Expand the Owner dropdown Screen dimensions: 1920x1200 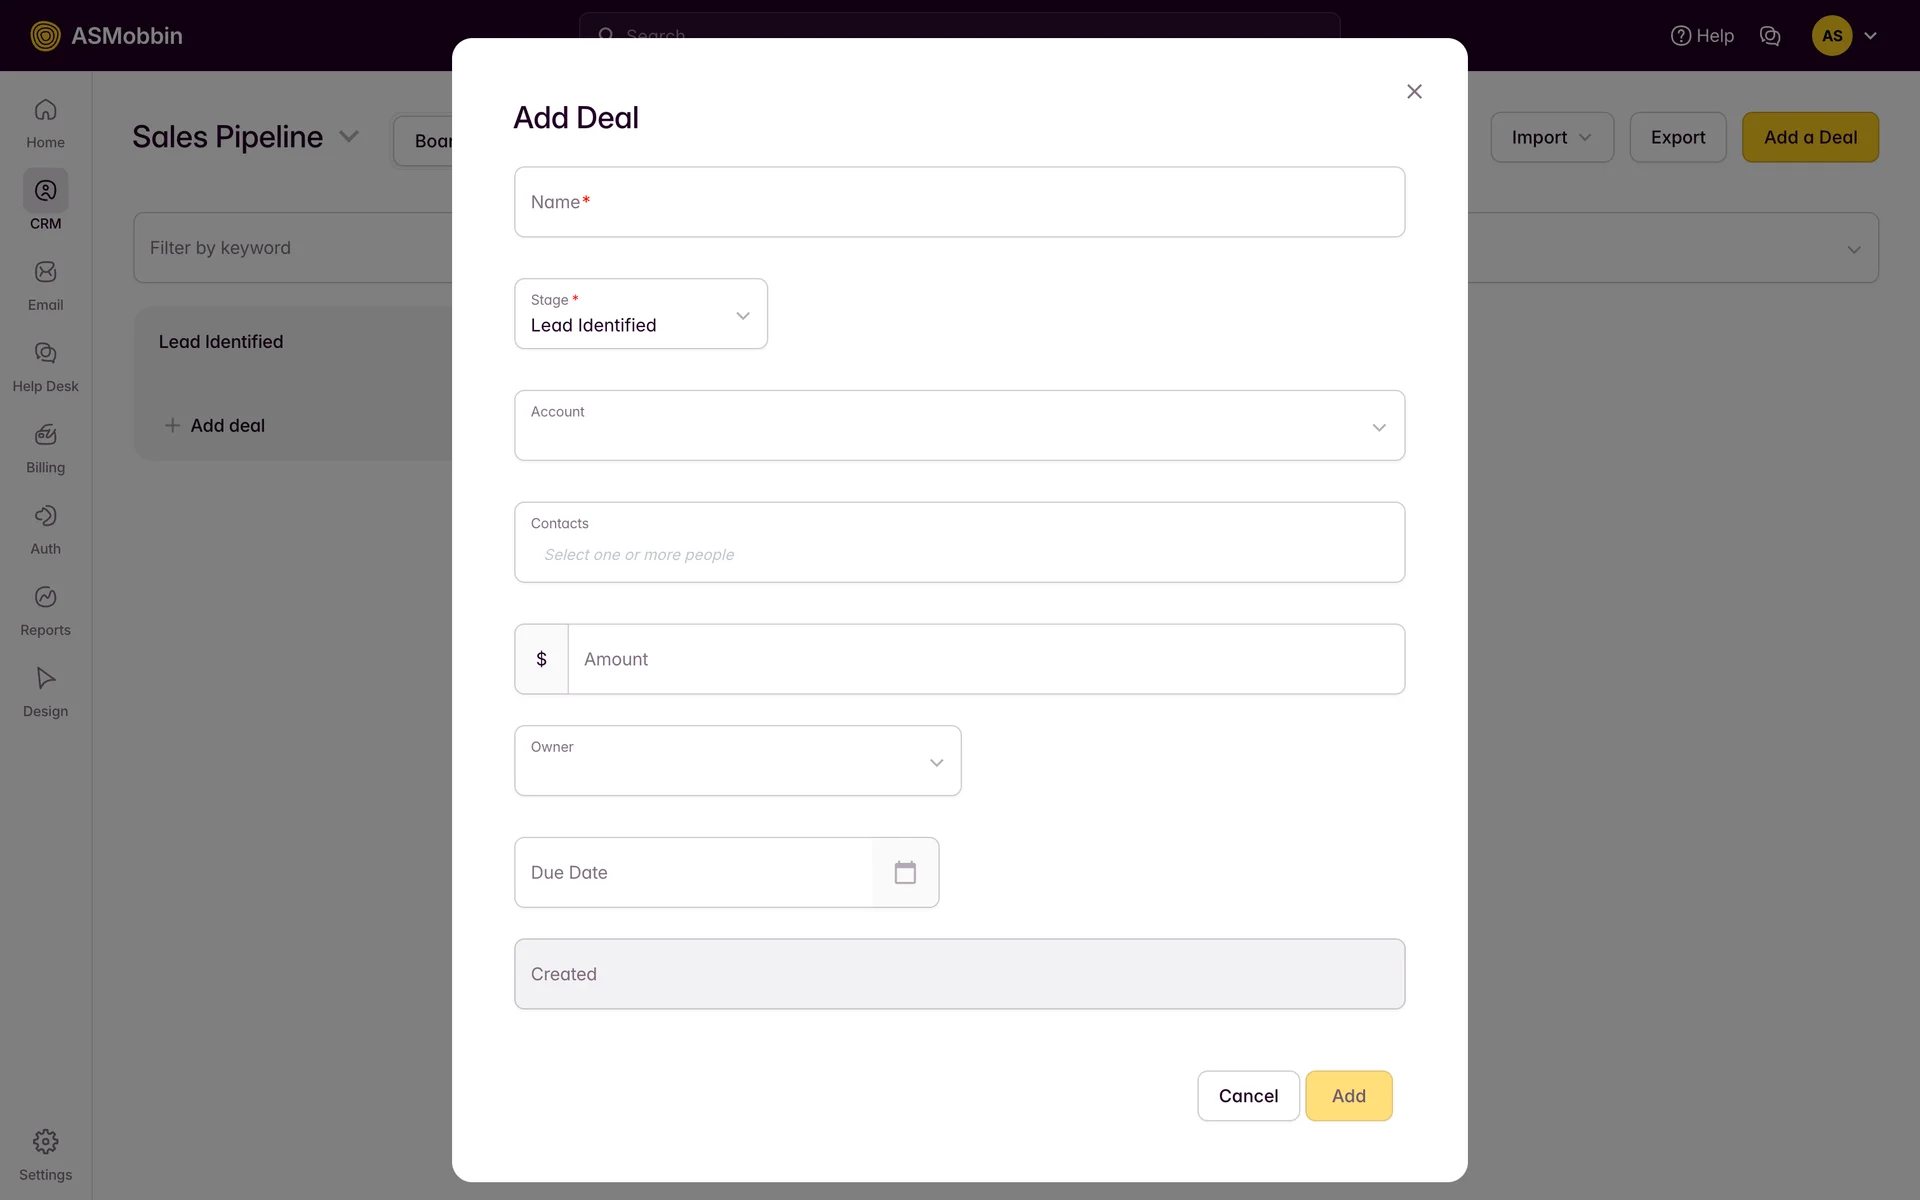pos(737,761)
